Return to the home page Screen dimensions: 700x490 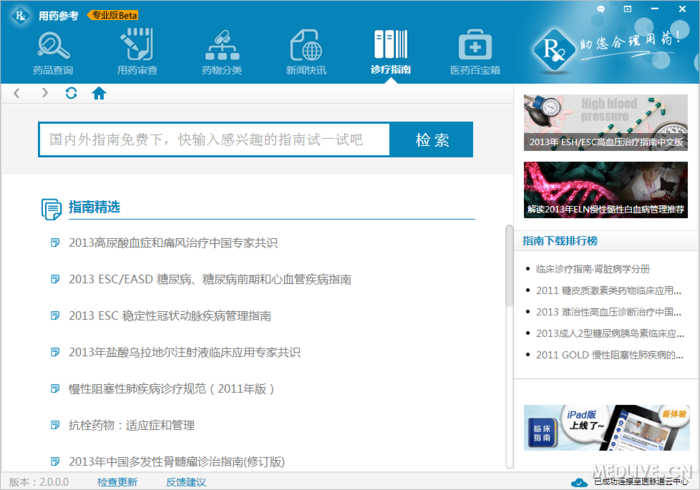(x=99, y=93)
